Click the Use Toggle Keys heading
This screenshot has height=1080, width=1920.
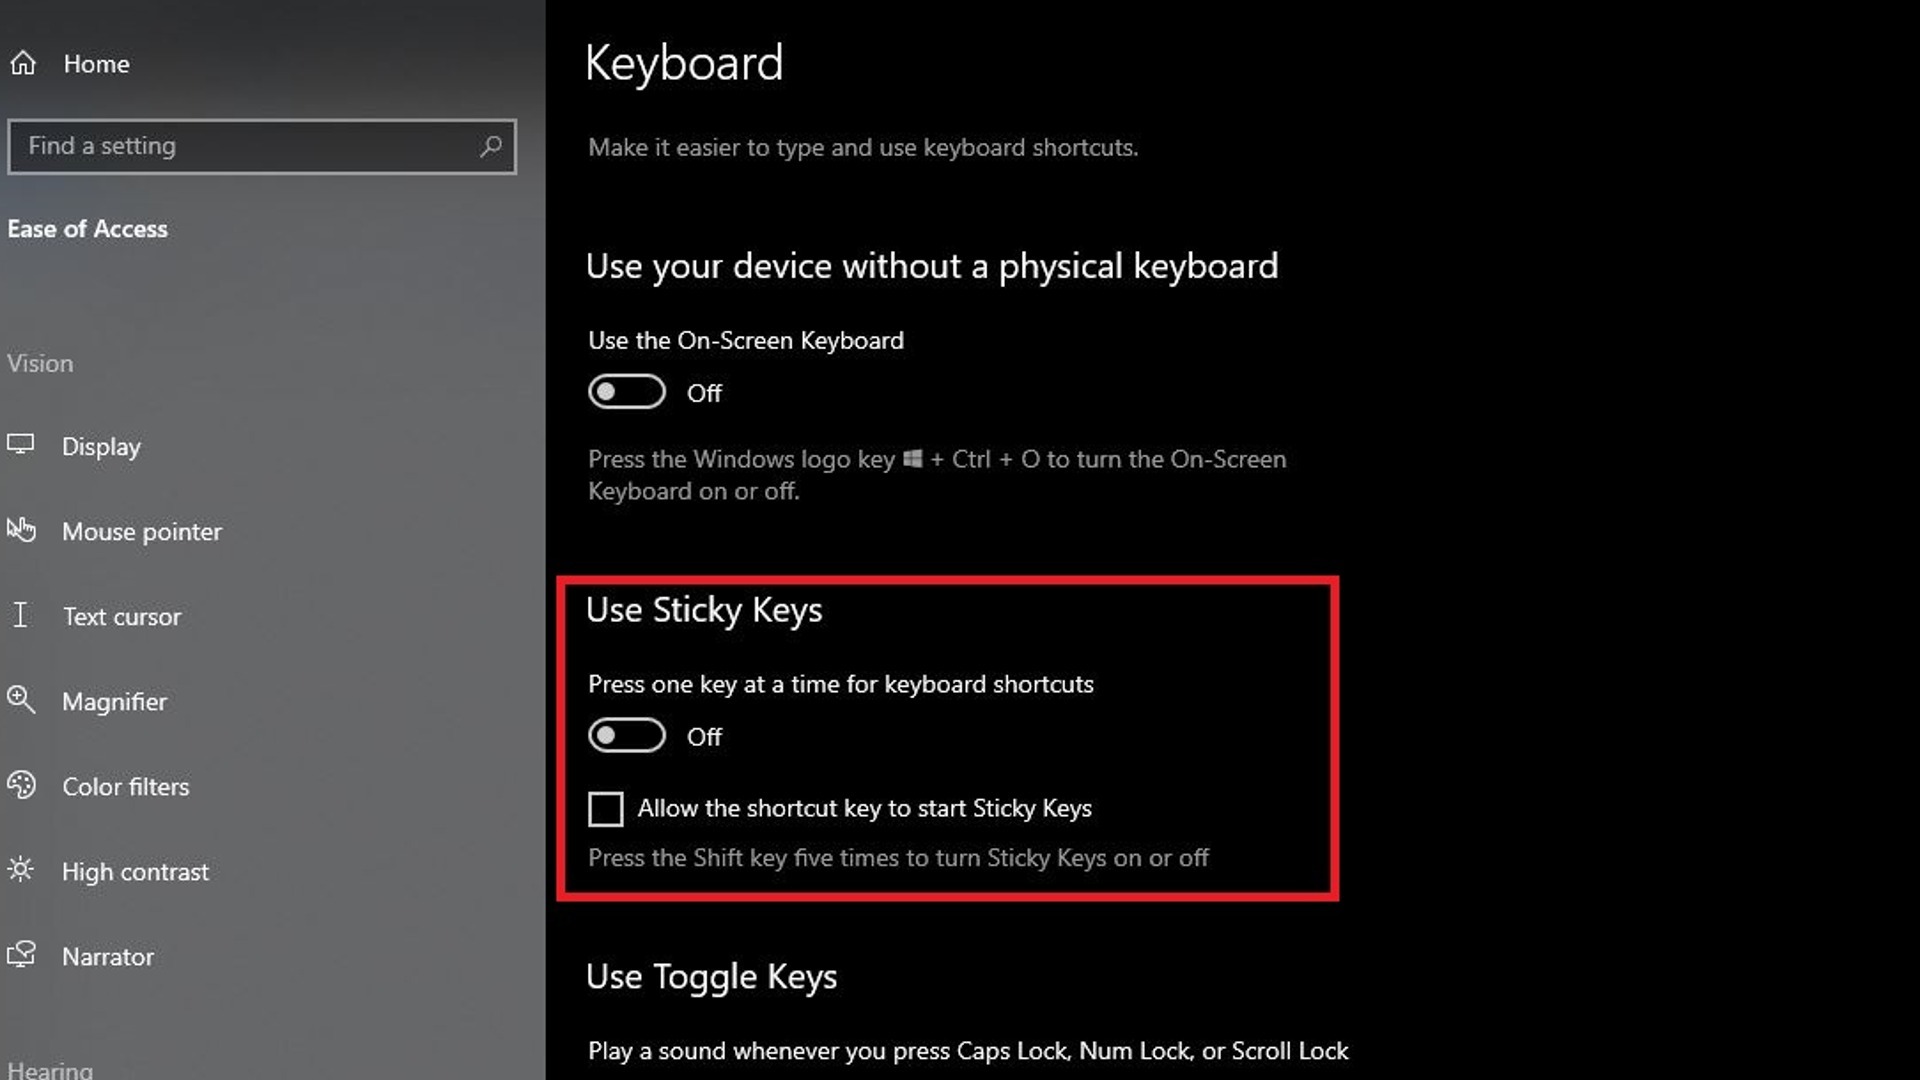[x=711, y=976]
